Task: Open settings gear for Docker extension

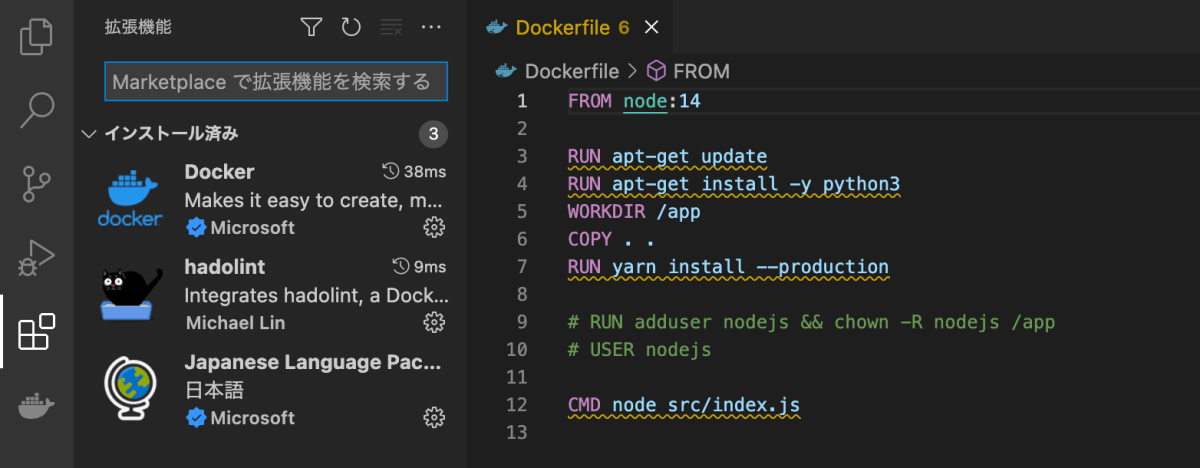Action: 434,228
